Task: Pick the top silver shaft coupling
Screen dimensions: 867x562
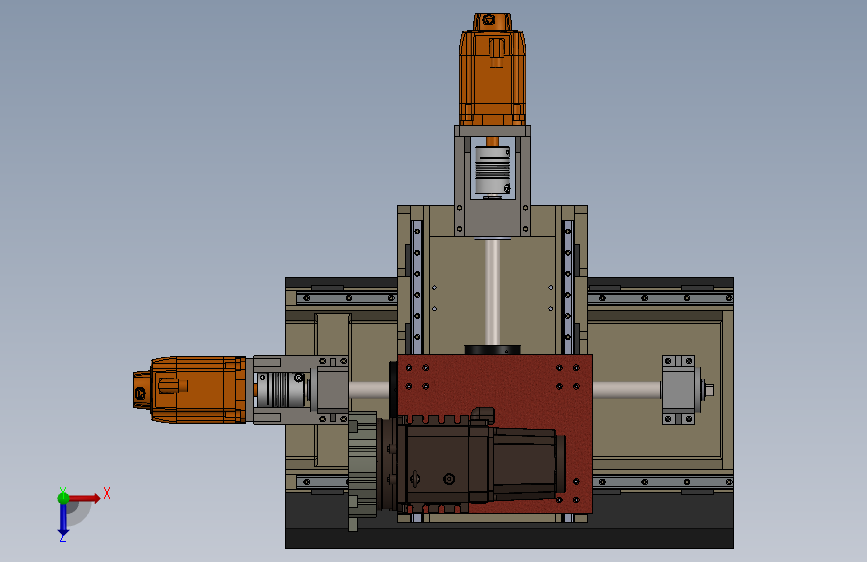Action: pos(492,170)
